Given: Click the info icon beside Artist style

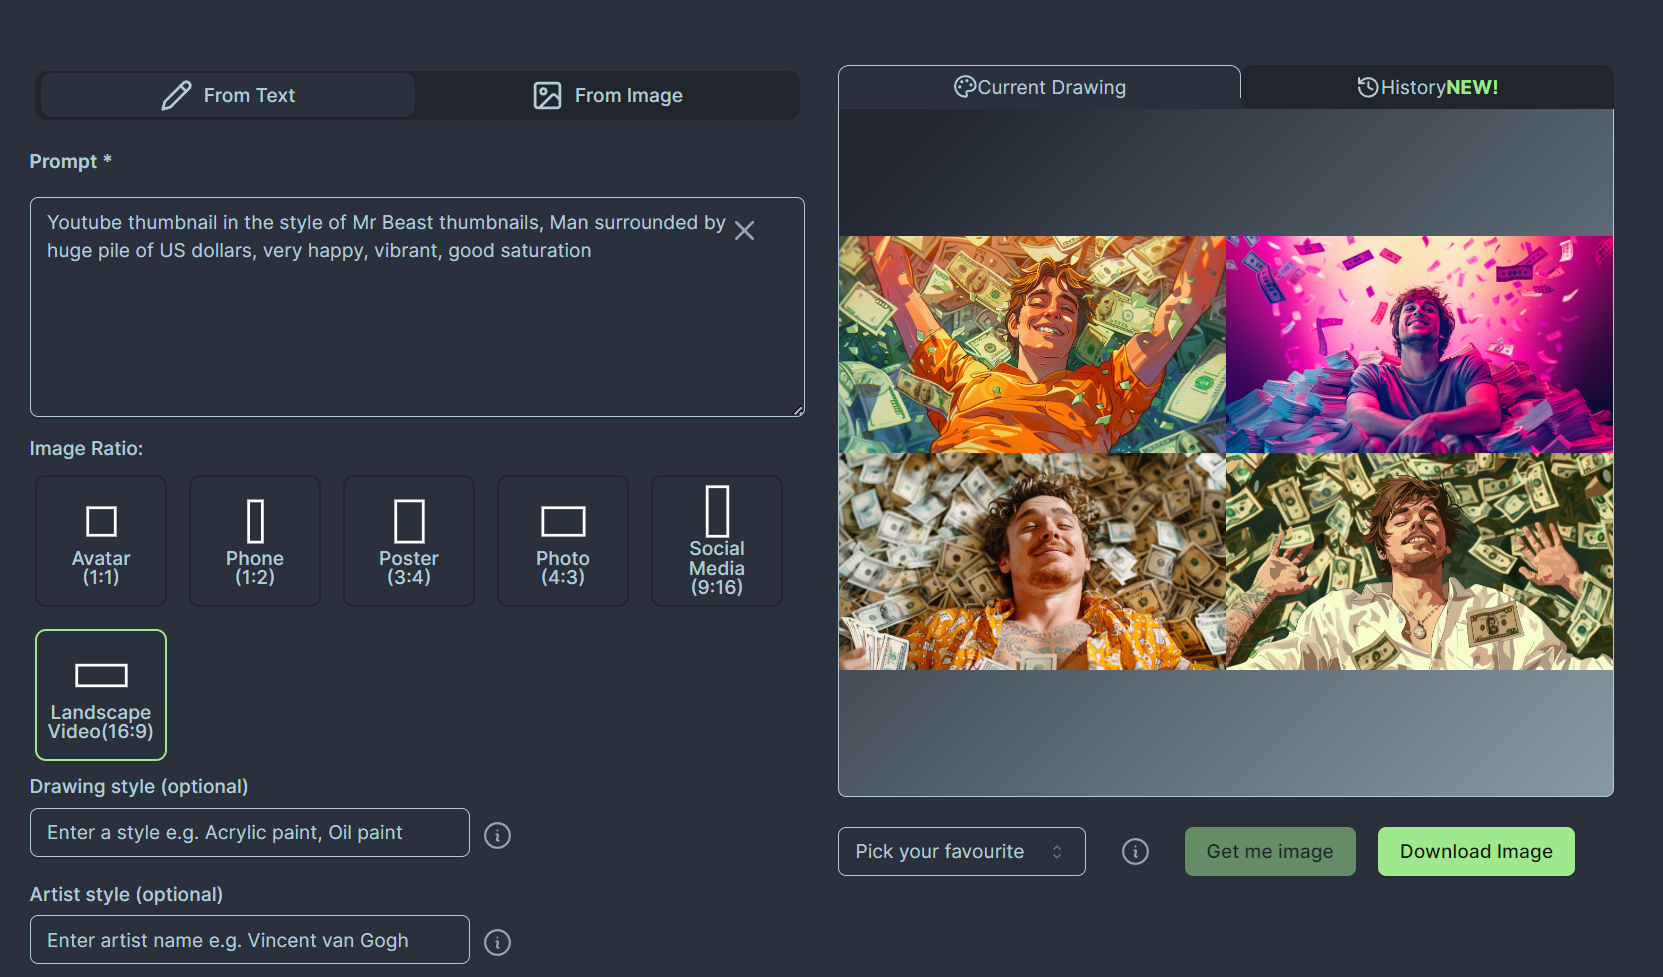Looking at the screenshot, I should tap(497, 942).
